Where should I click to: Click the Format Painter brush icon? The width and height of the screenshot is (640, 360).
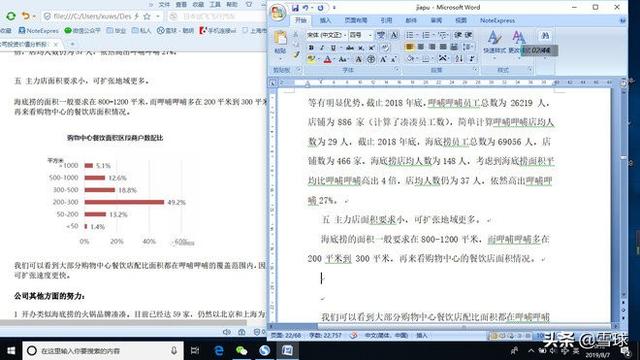pyautogui.click(x=296, y=55)
